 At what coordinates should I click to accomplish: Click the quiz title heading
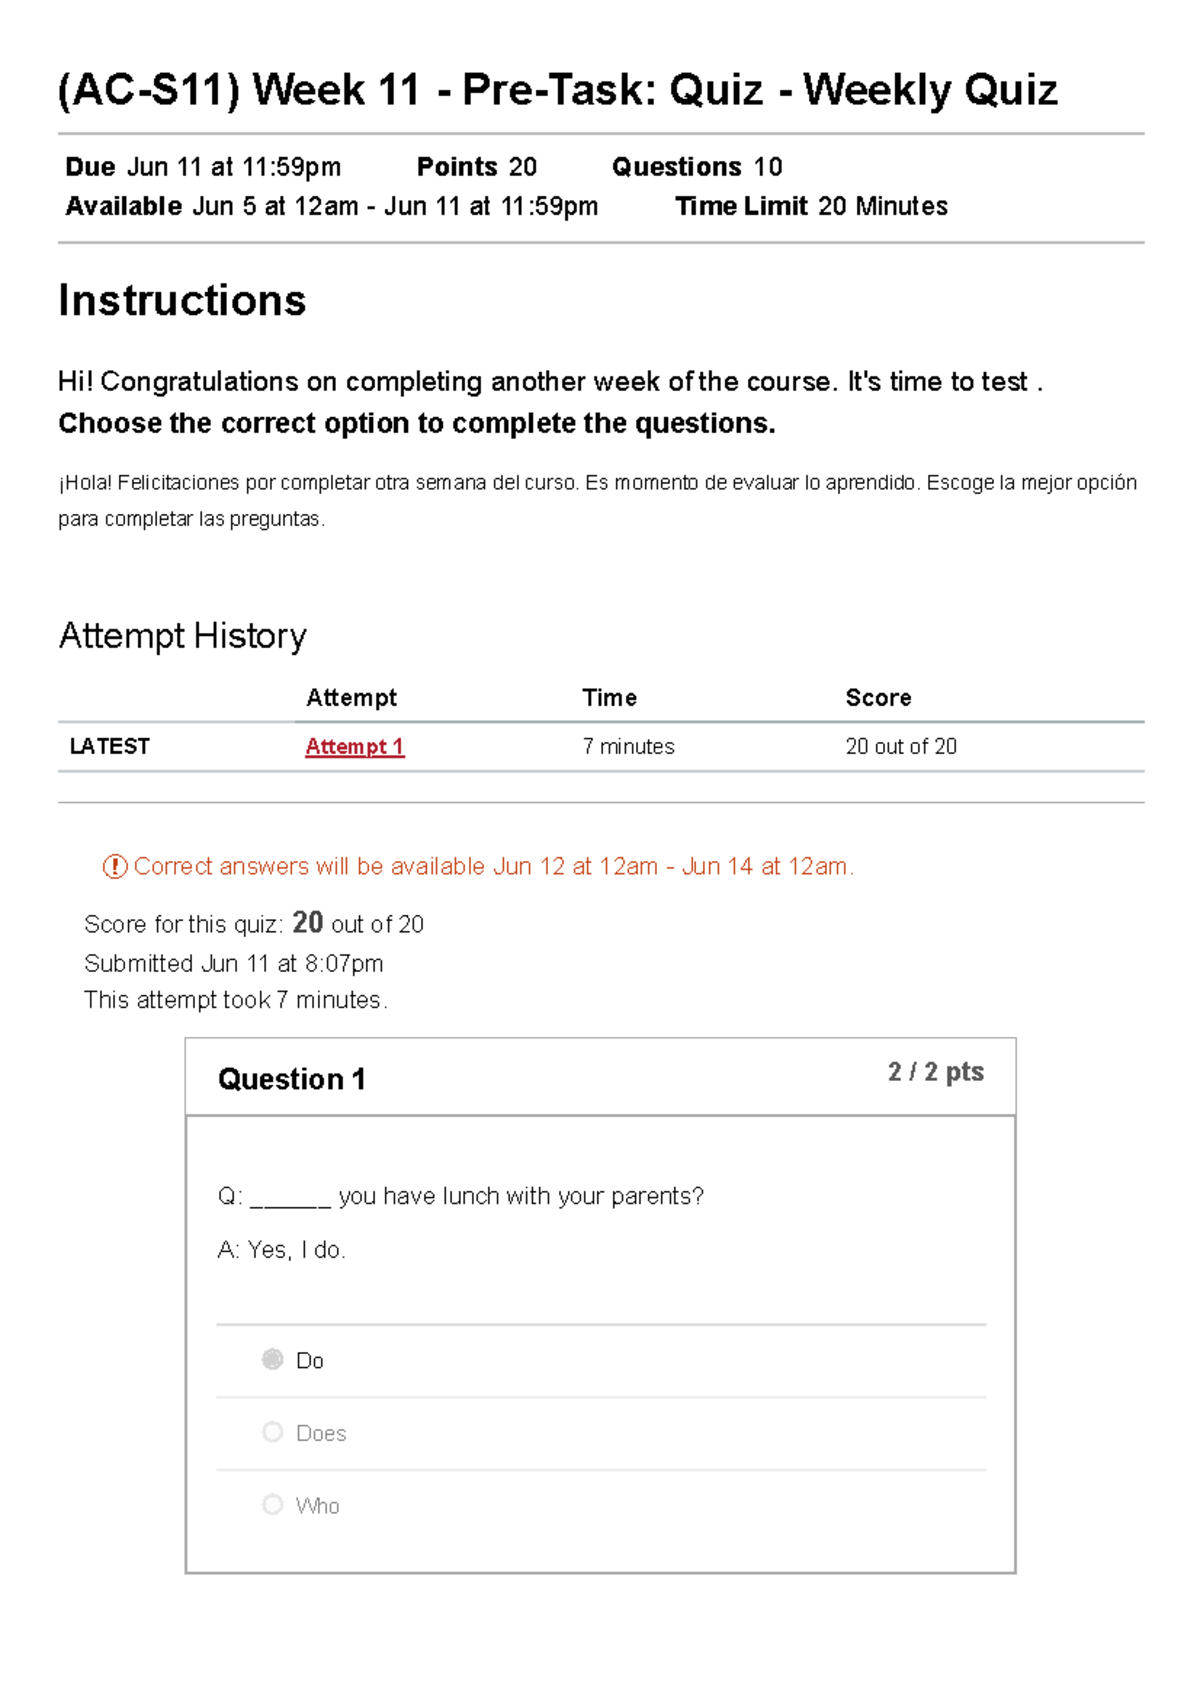(560, 89)
